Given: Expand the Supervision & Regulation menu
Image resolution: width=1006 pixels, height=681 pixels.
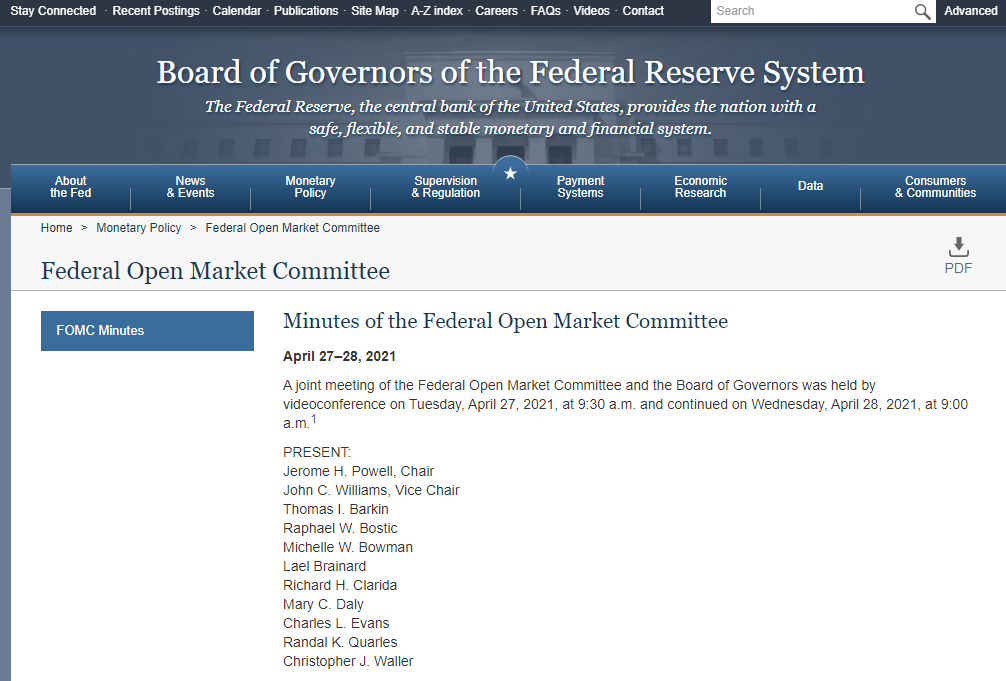Looking at the screenshot, I should click(x=446, y=187).
